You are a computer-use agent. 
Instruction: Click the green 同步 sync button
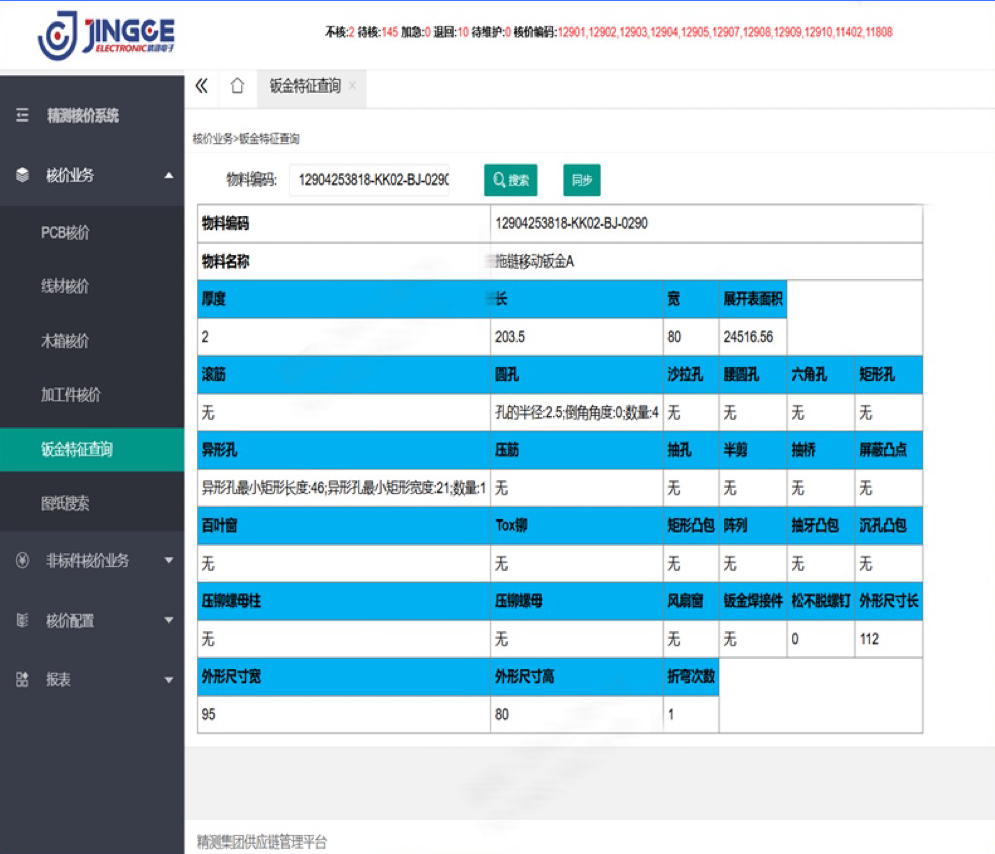click(x=581, y=180)
